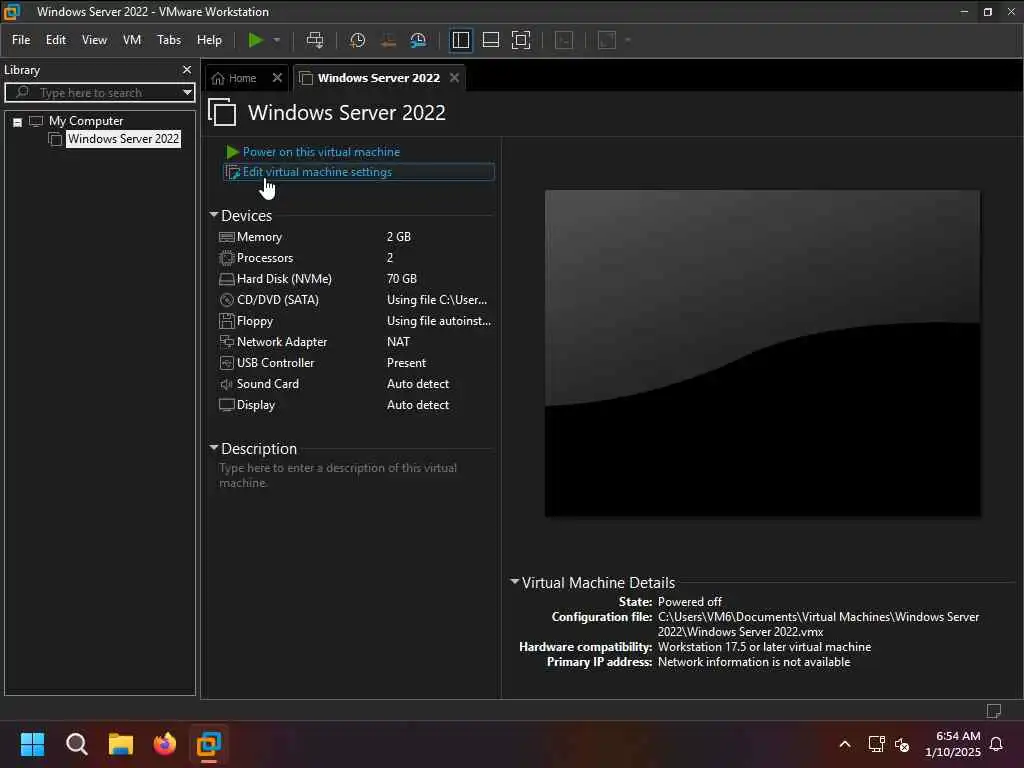Open Firefox from the taskbar
Screen dimensions: 1024x768
pos(165,744)
